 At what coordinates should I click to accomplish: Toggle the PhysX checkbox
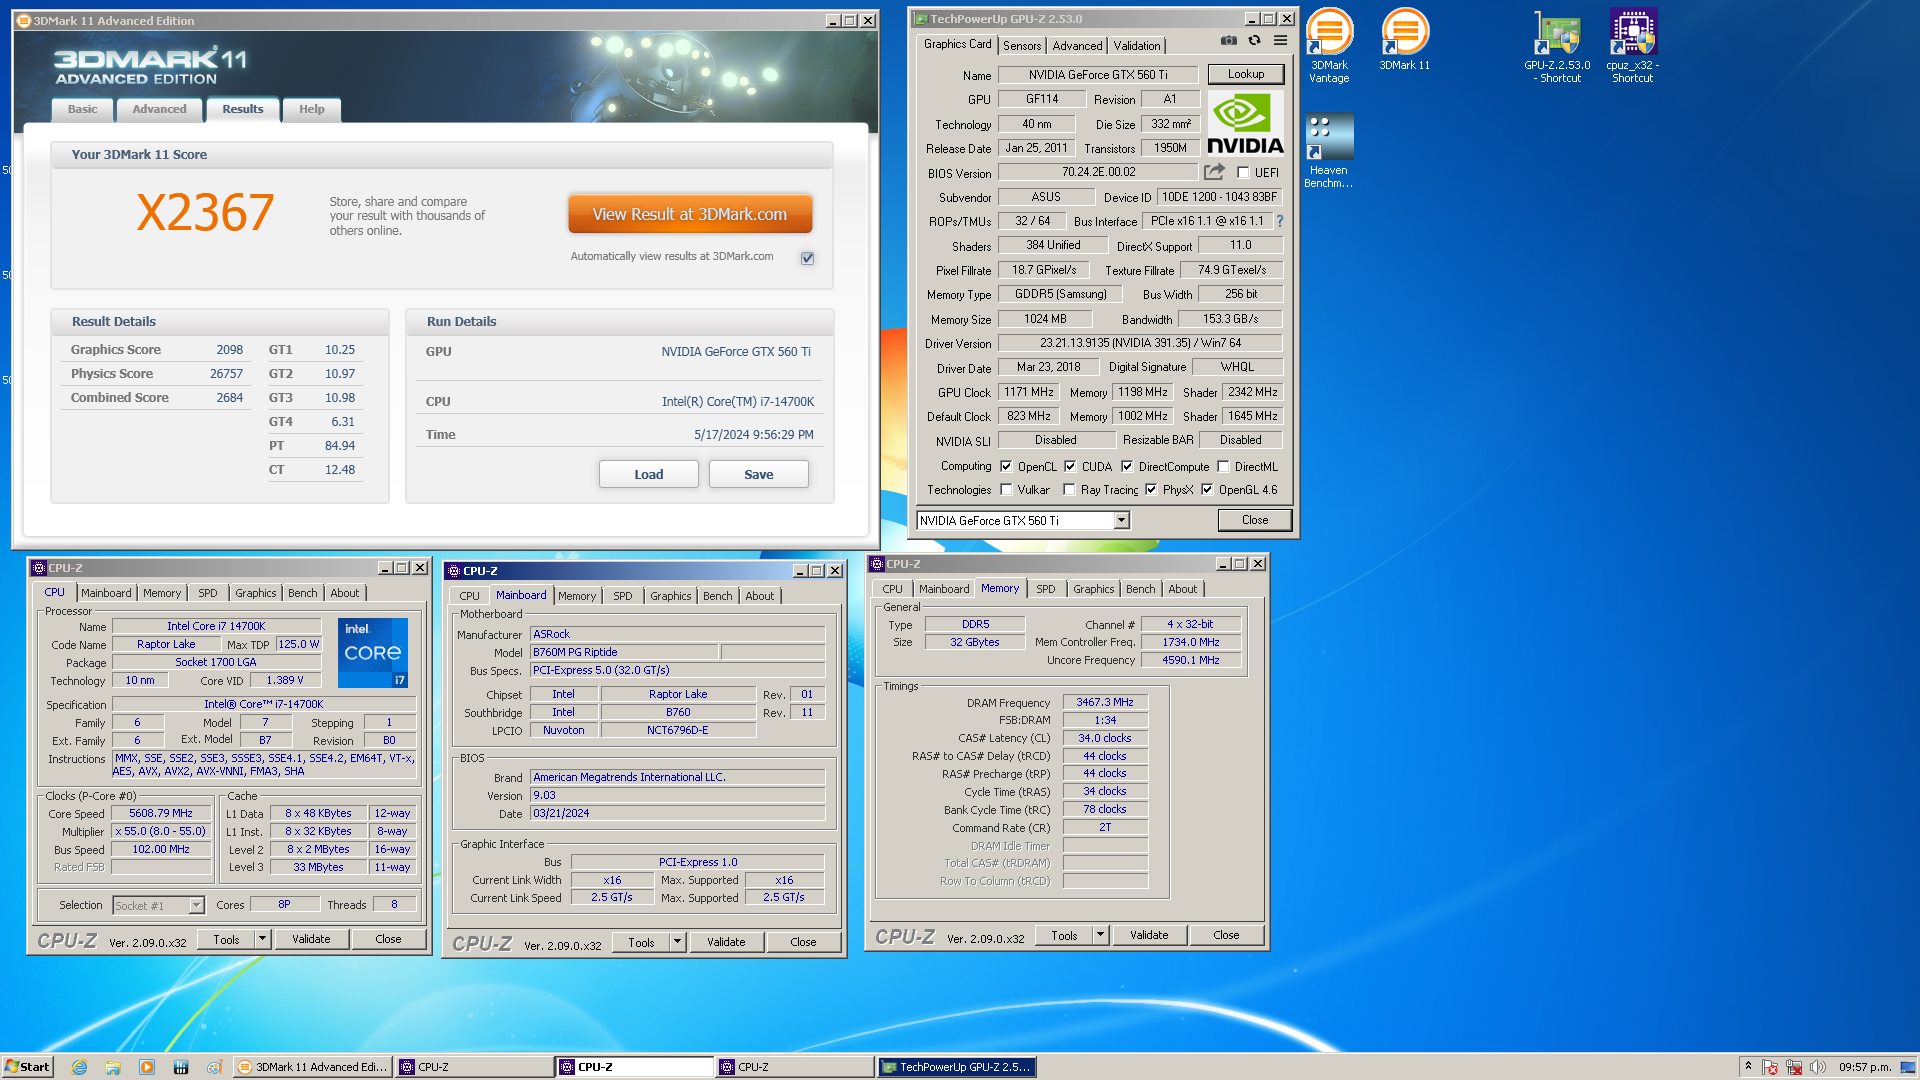click(x=1151, y=489)
